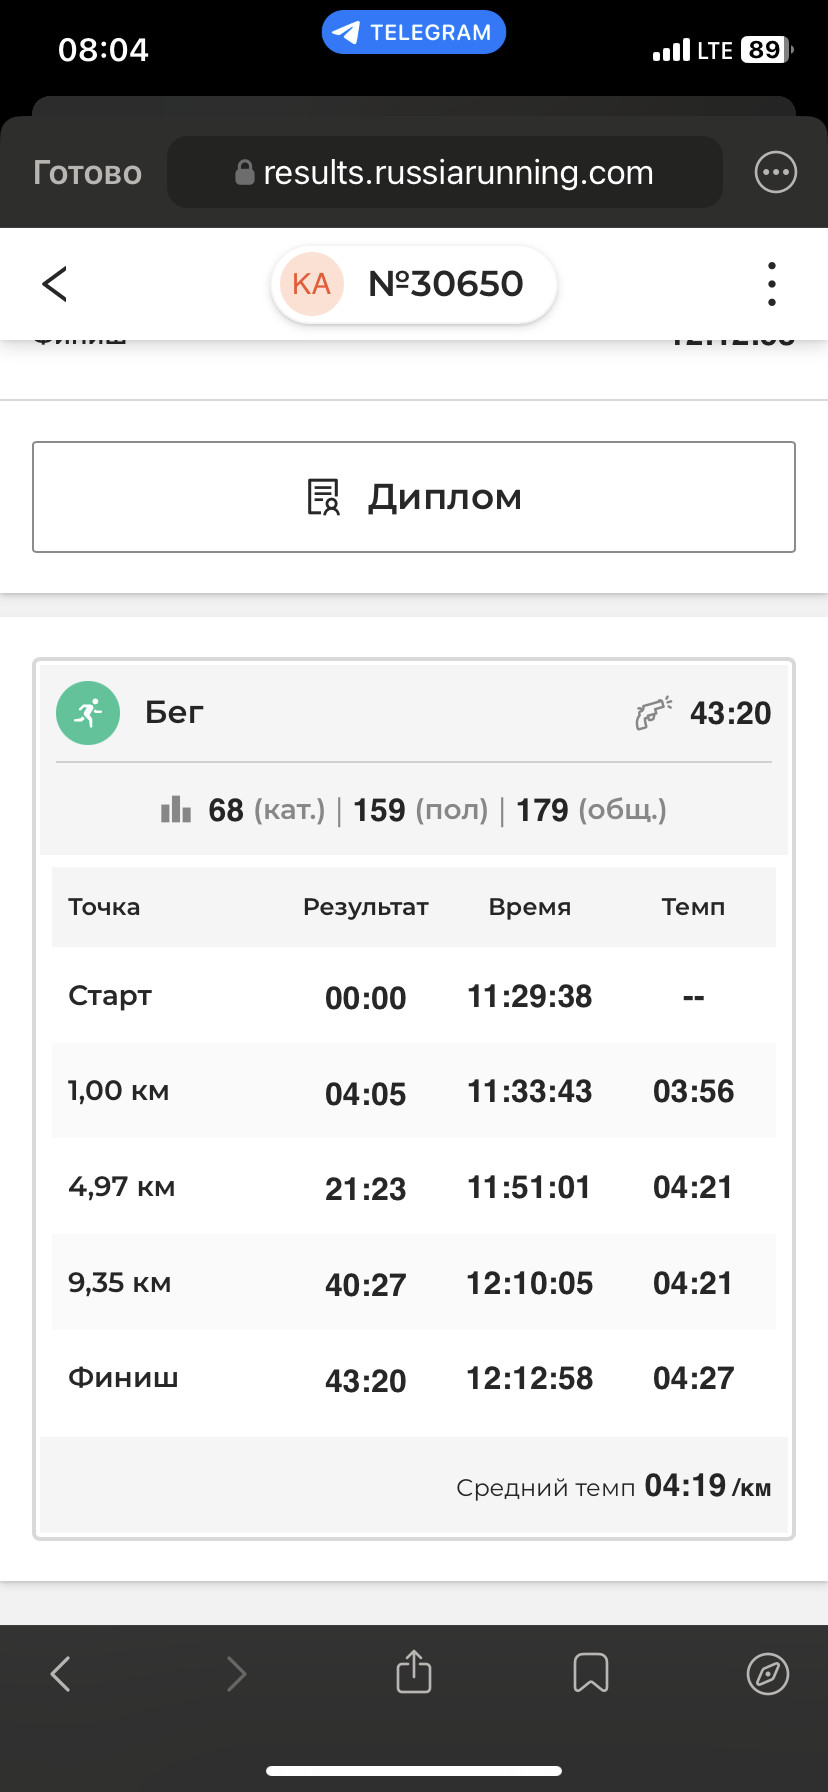
Task: Tap the bar chart ranking icon
Action: [176, 809]
